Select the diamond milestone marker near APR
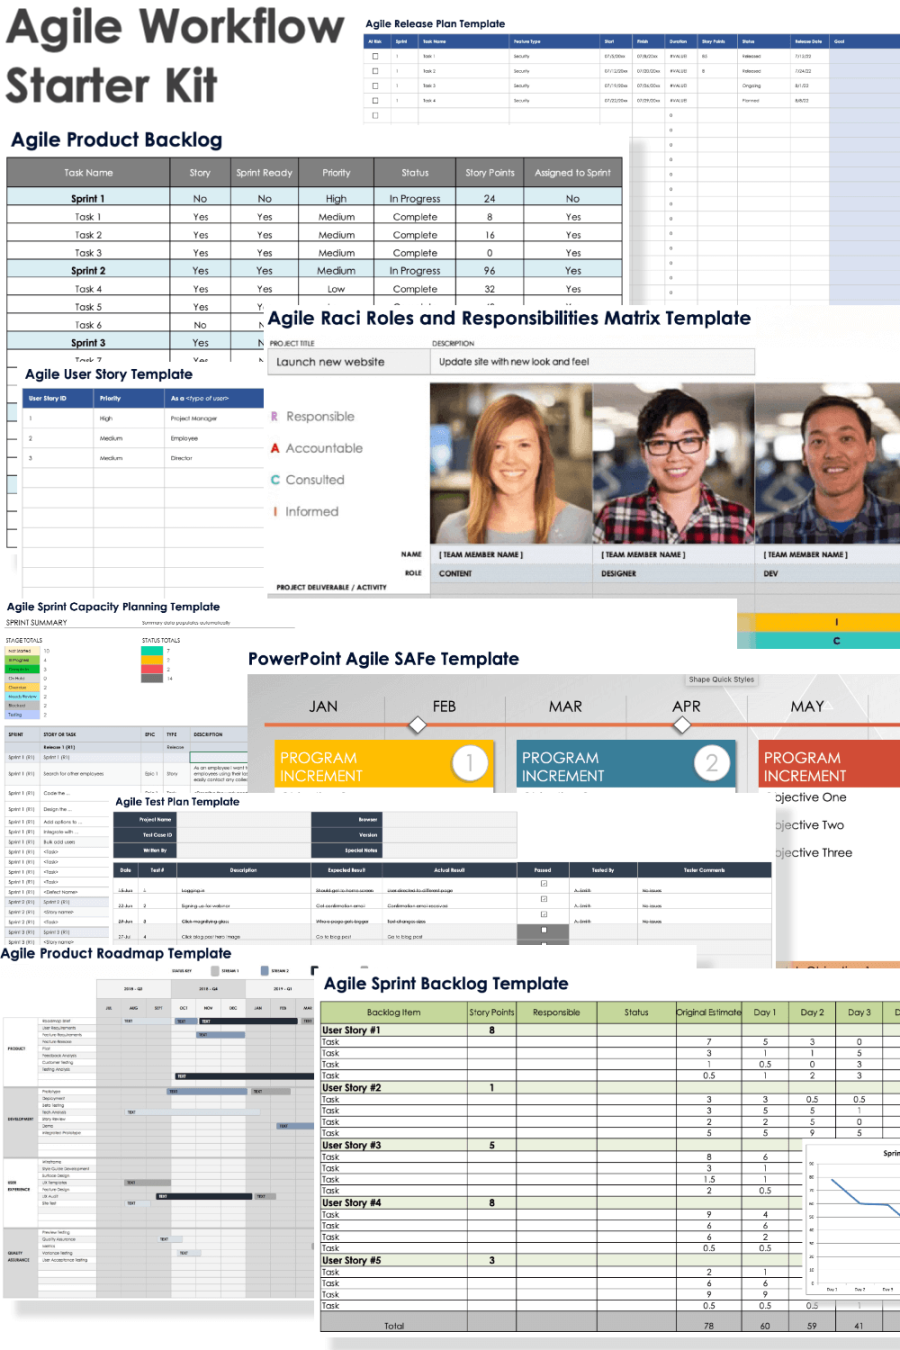900x1350 pixels. tap(682, 725)
